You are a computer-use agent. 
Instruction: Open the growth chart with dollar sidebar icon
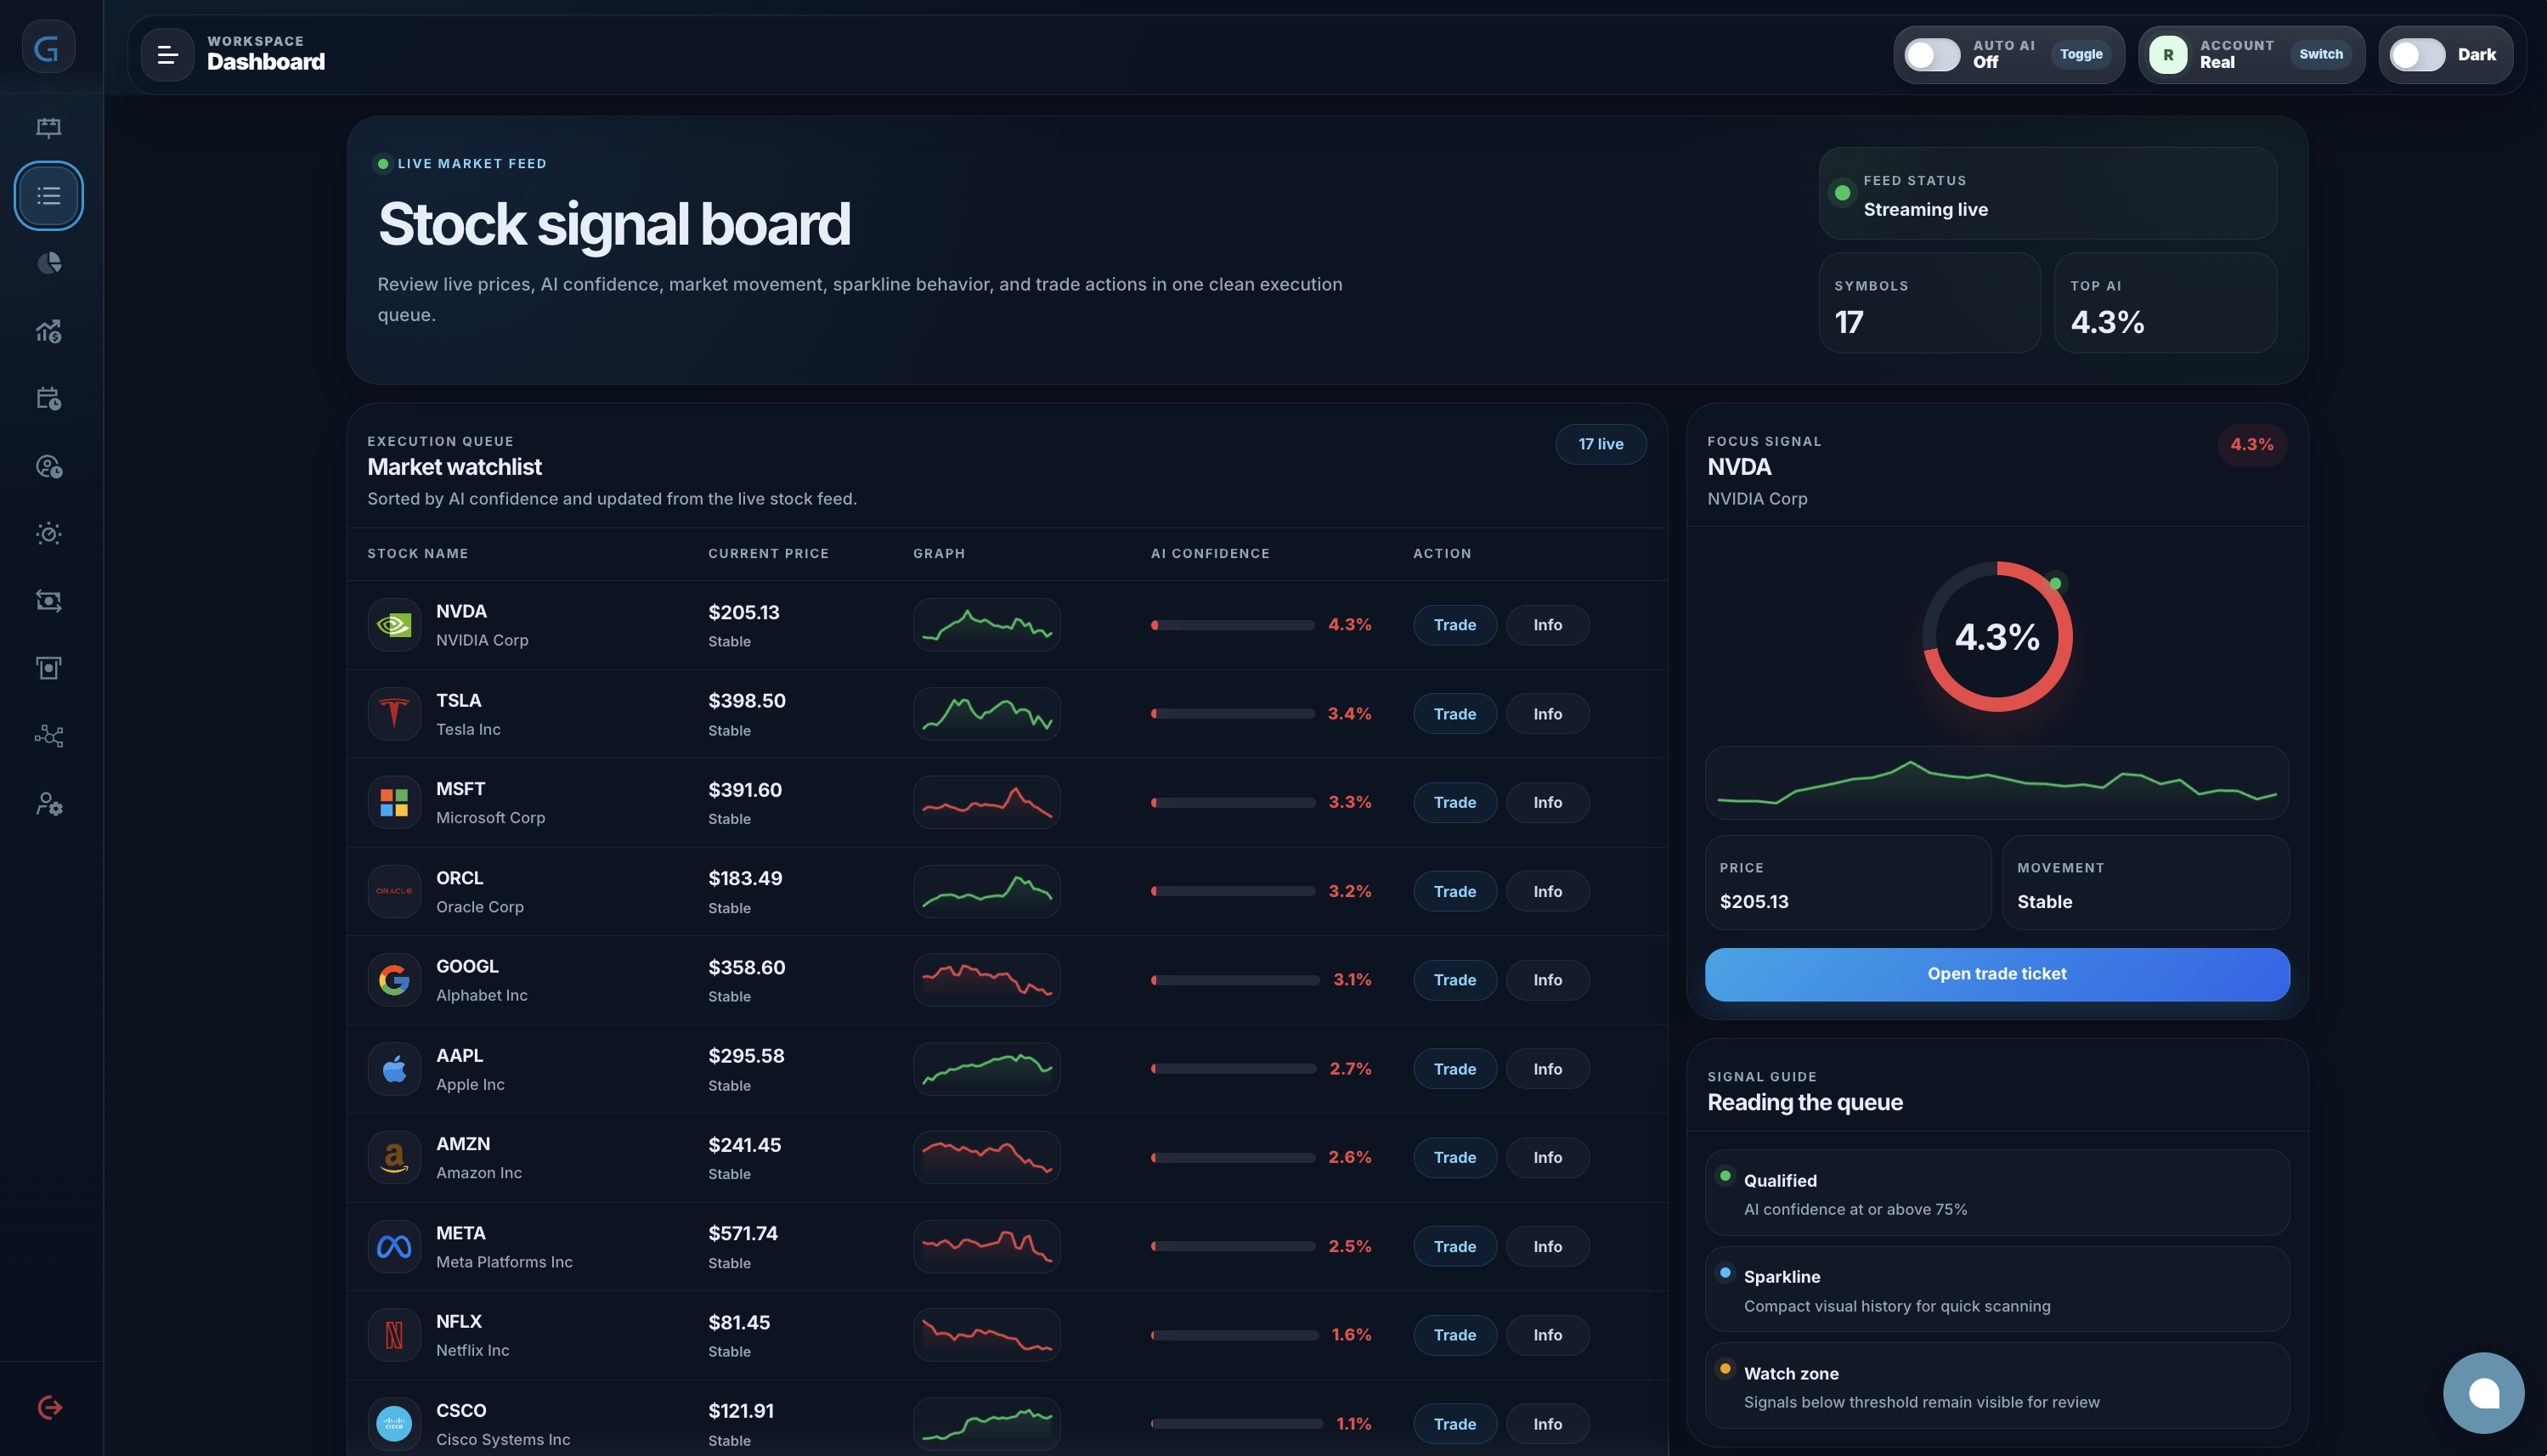click(x=49, y=331)
